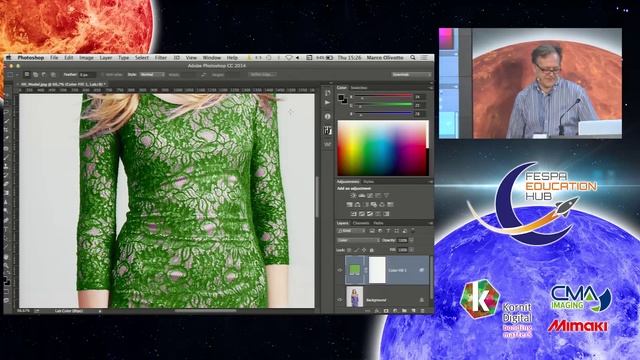Image resolution: width=640 pixels, height=360 pixels.
Task: Open the Fill slider arrow
Action: [x=411, y=249]
